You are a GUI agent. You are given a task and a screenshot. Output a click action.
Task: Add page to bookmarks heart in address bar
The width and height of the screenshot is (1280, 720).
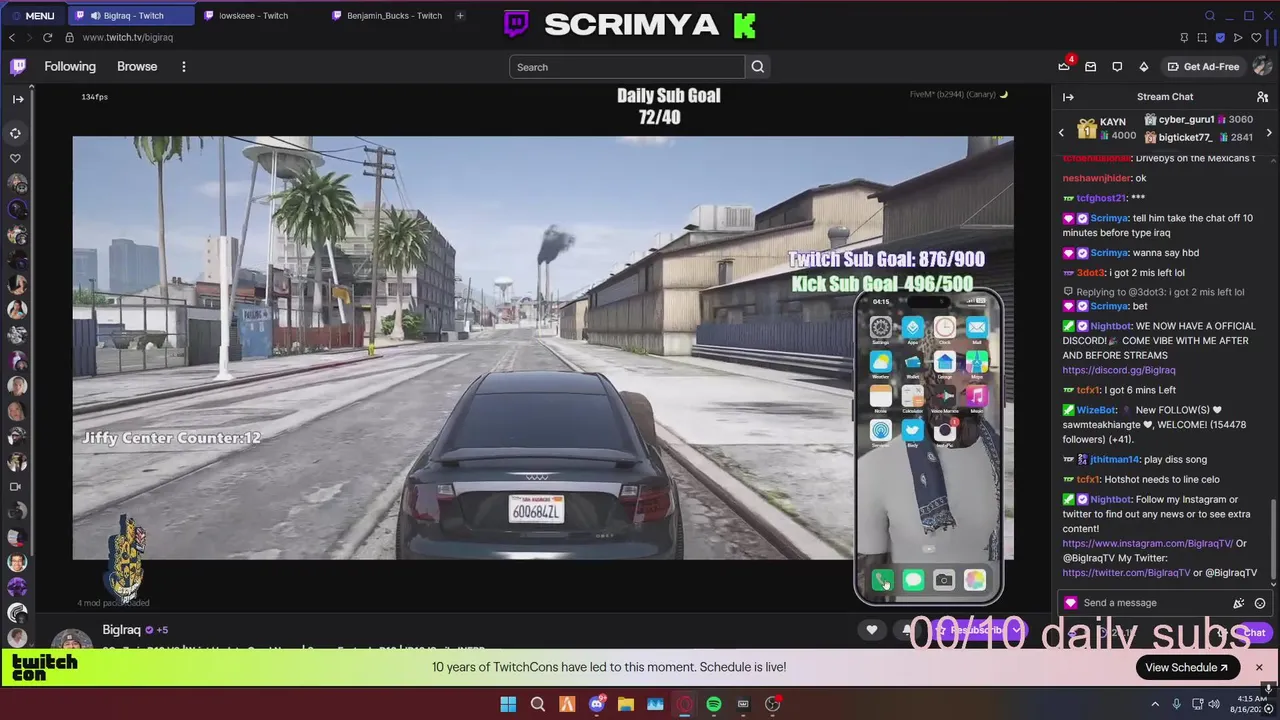tap(1256, 37)
